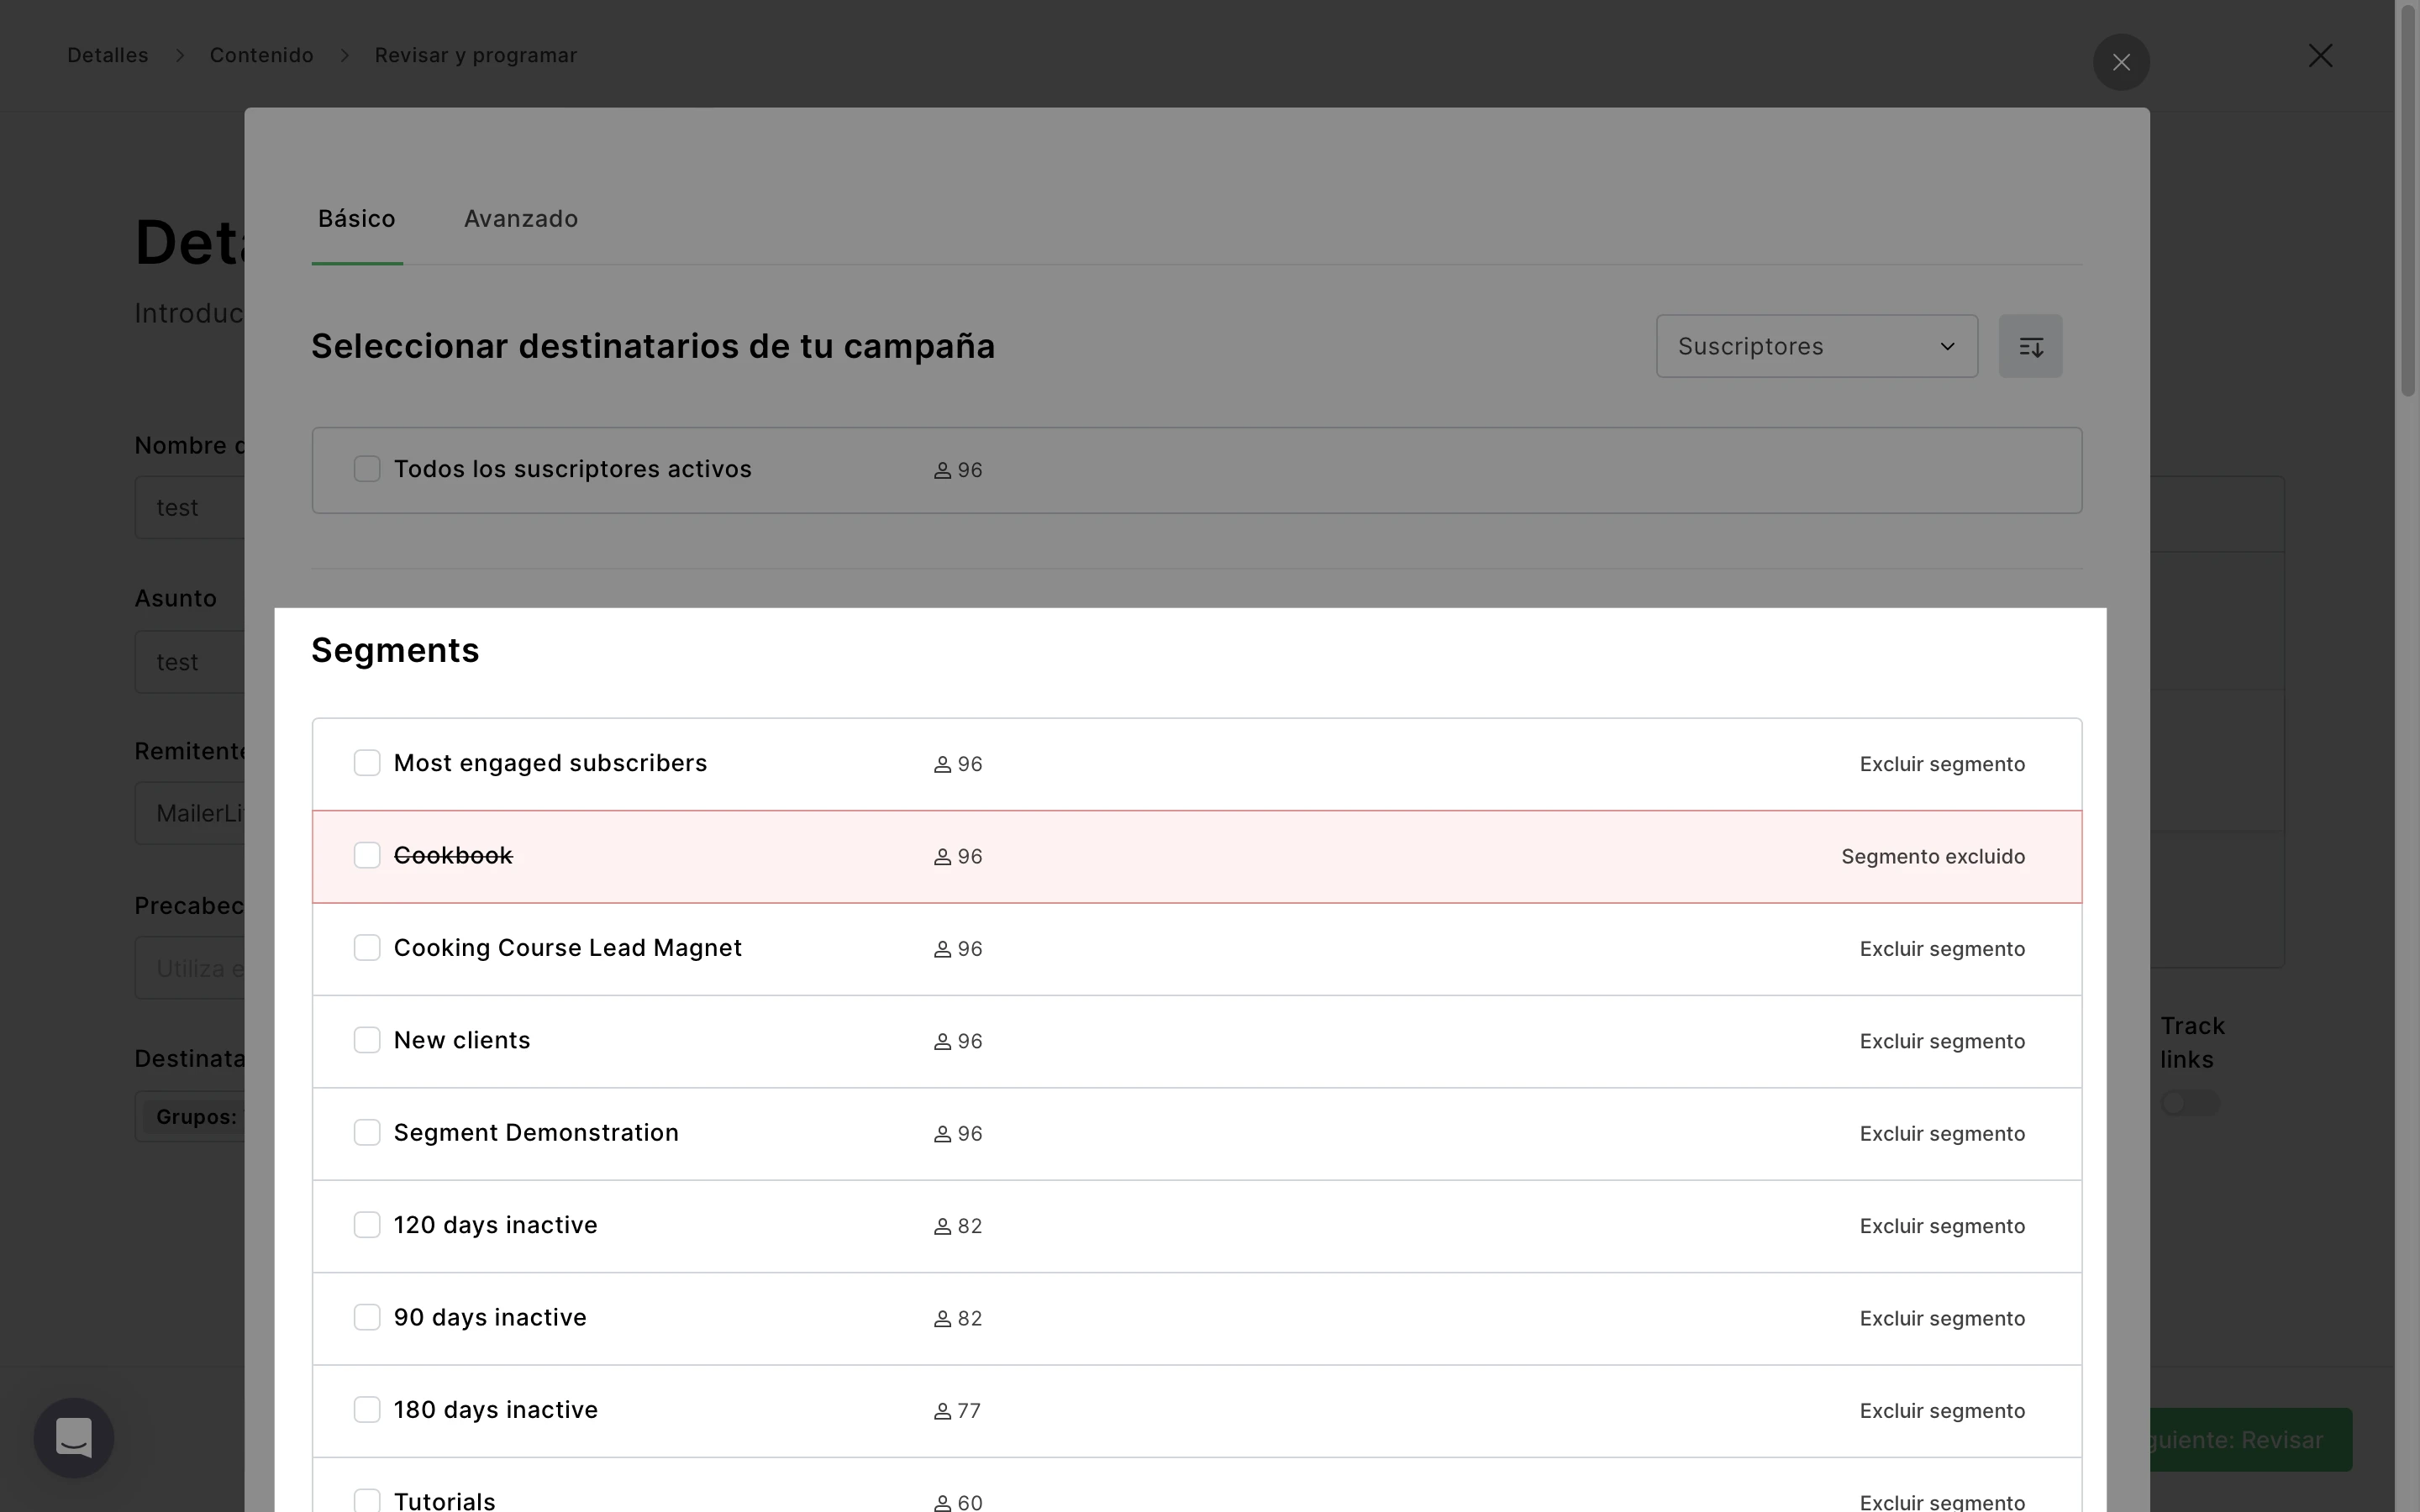Switch to the Avanzado tab
The height and width of the screenshot is (1512, 2420).
pos(520,219)
